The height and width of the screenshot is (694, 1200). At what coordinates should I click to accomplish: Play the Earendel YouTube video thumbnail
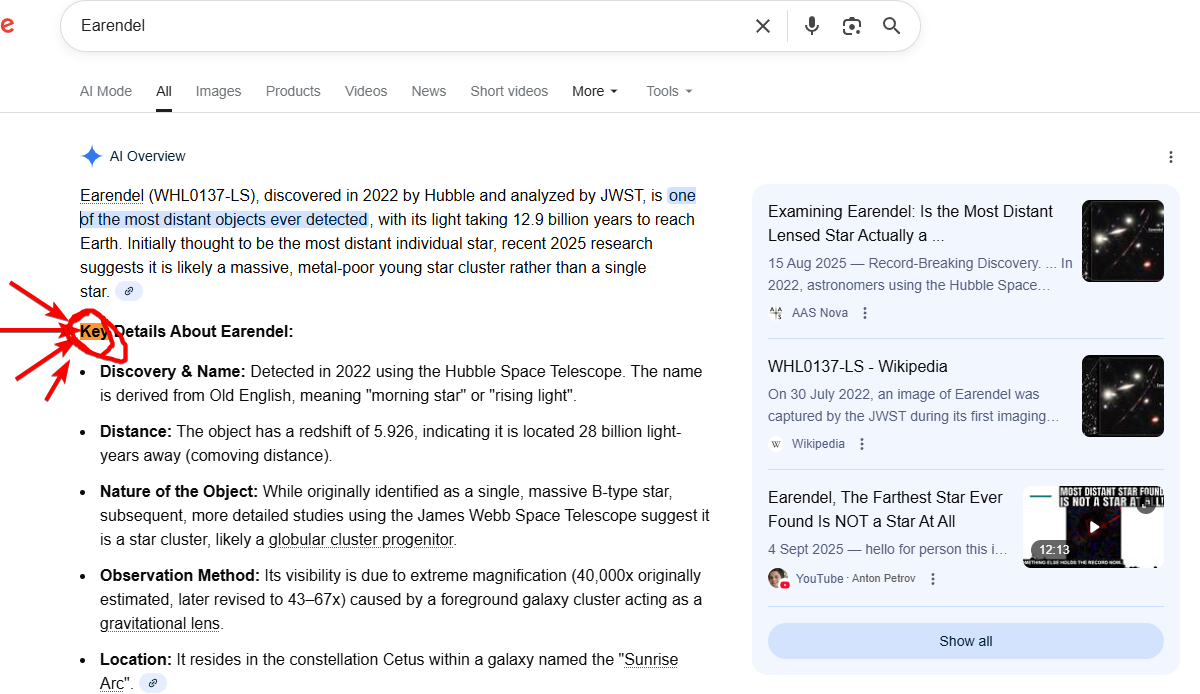1093,527
